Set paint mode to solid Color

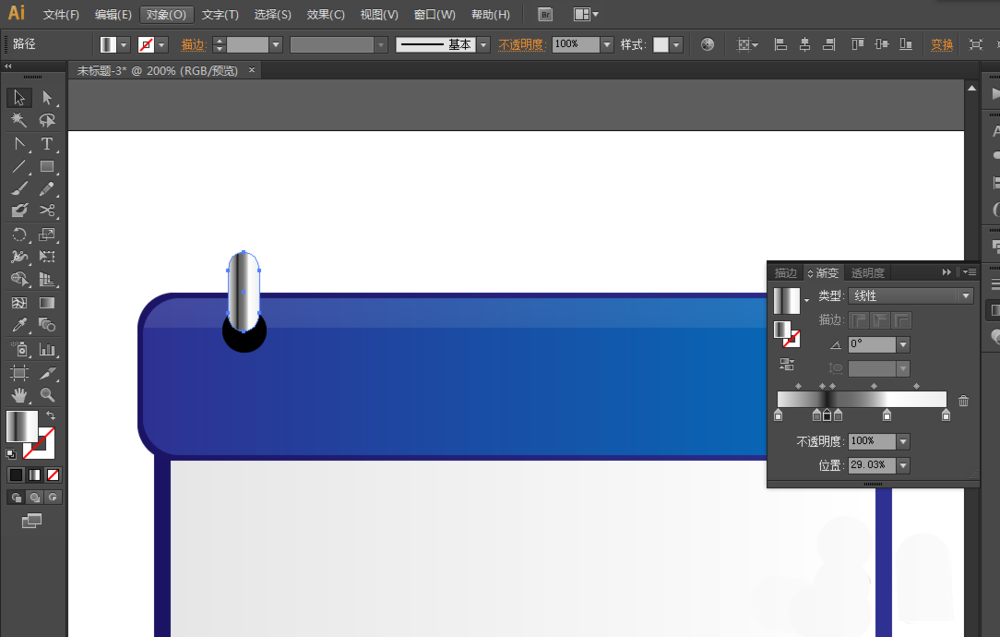point(16,474)
